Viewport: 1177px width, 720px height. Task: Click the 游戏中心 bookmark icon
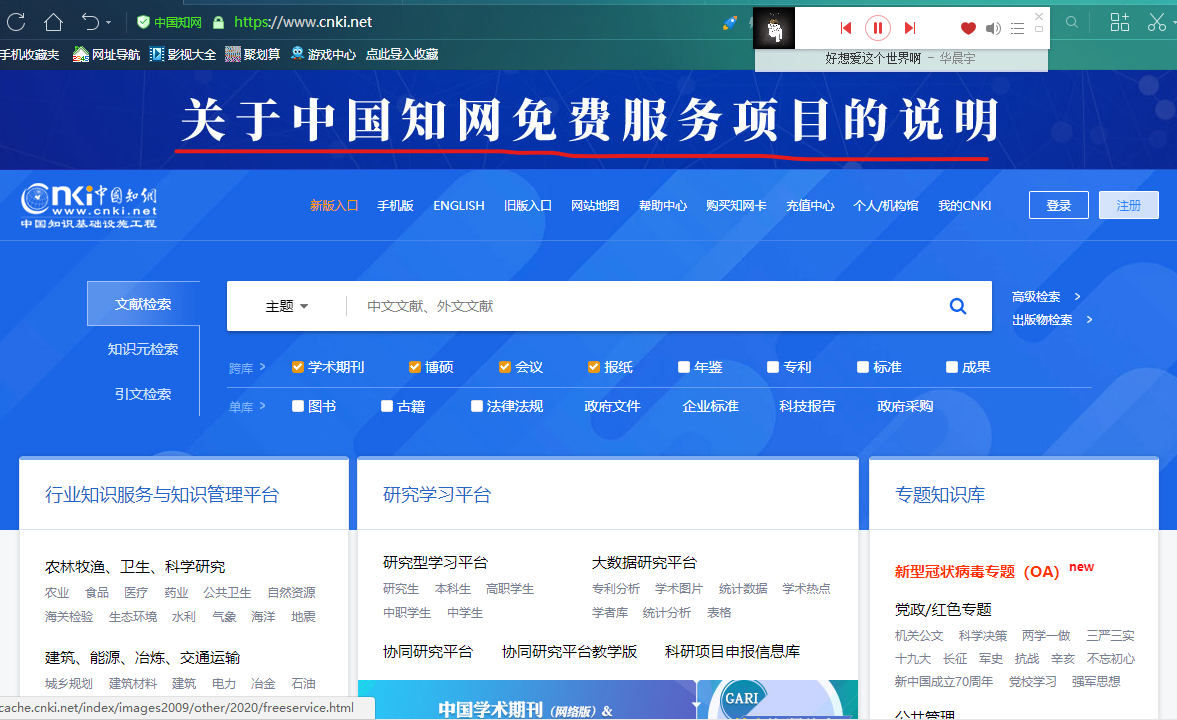298,54
